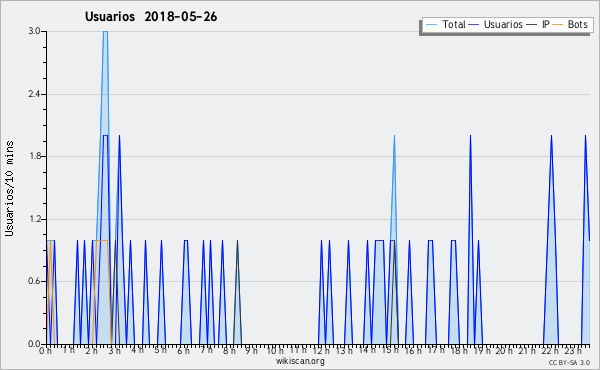
Task: Click the Bots legend entry
Action: tap(570, 25)
